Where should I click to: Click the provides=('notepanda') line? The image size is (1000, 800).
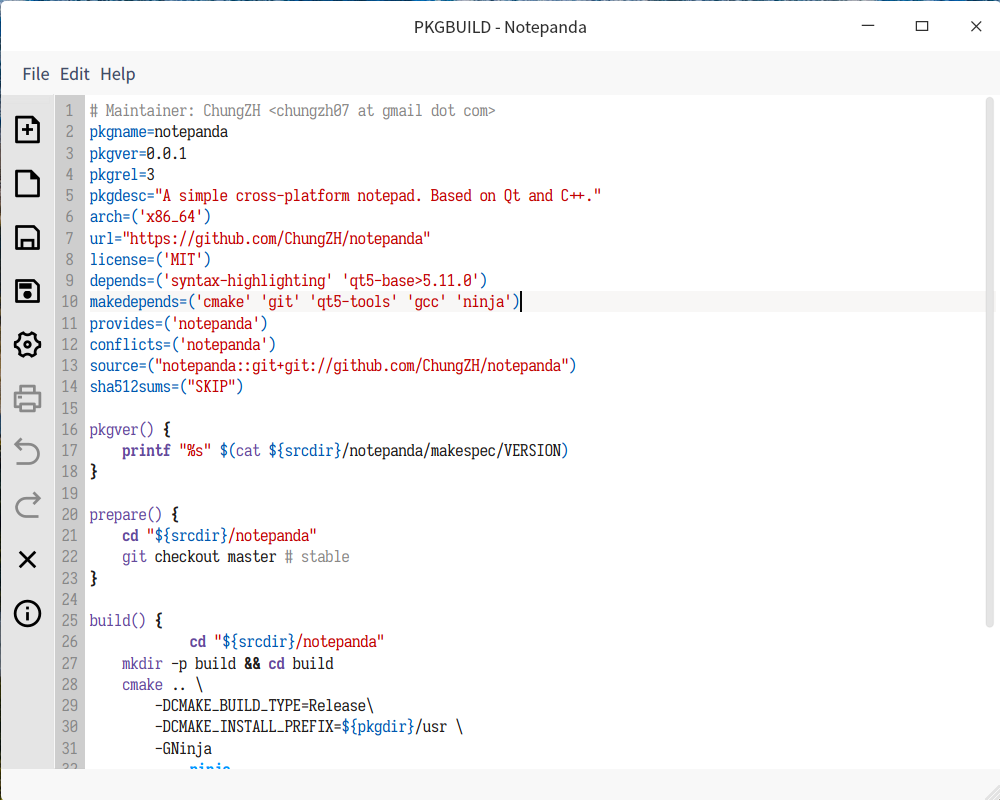pyautogui.click(x=179, y=323)
